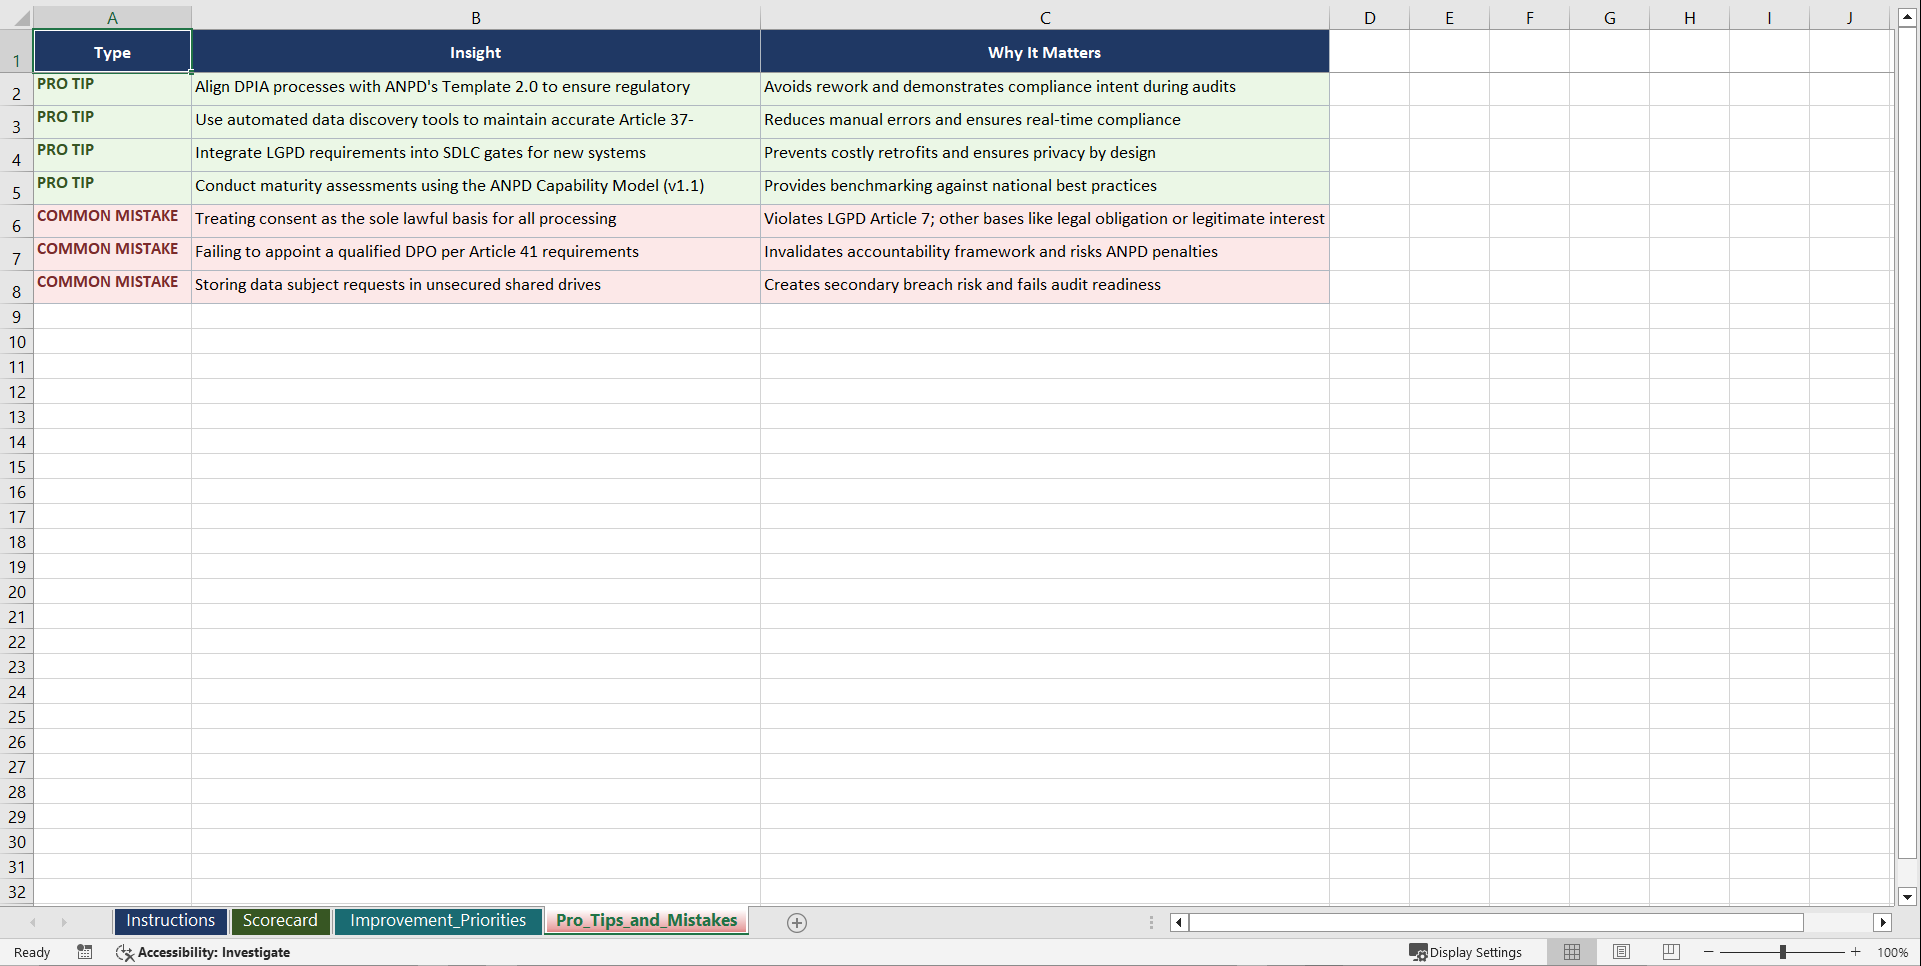The image size is (1921, 966).
Task: Select all cells using the corner button
Action: [16, 17]
